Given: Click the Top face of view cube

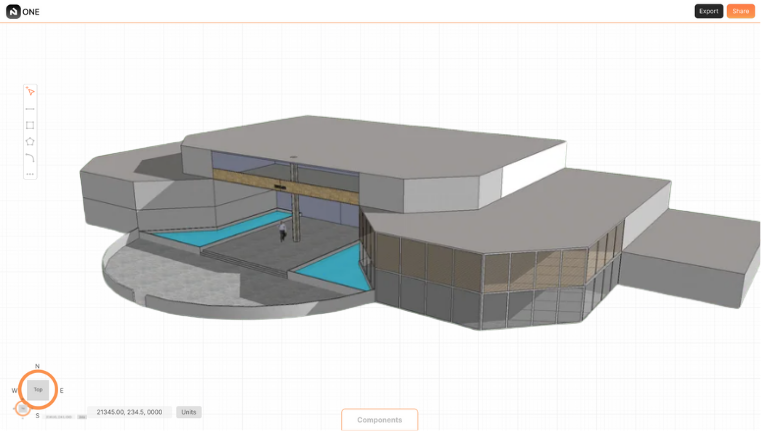Looking at the screenshot, I should pyautogui.click(x=38, y=390).
